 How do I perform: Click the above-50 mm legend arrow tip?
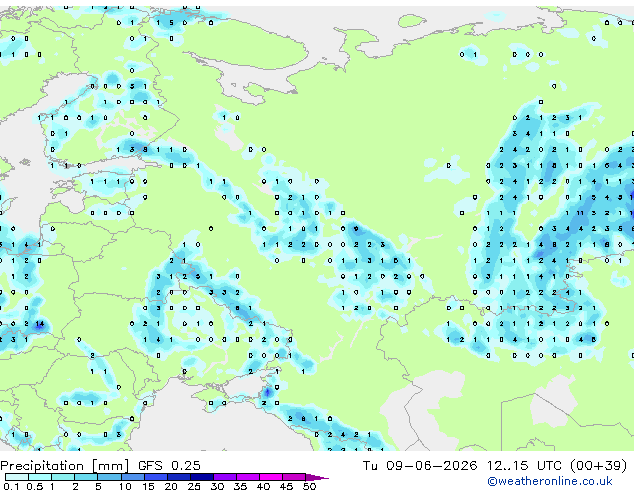(x=317, y=477)
